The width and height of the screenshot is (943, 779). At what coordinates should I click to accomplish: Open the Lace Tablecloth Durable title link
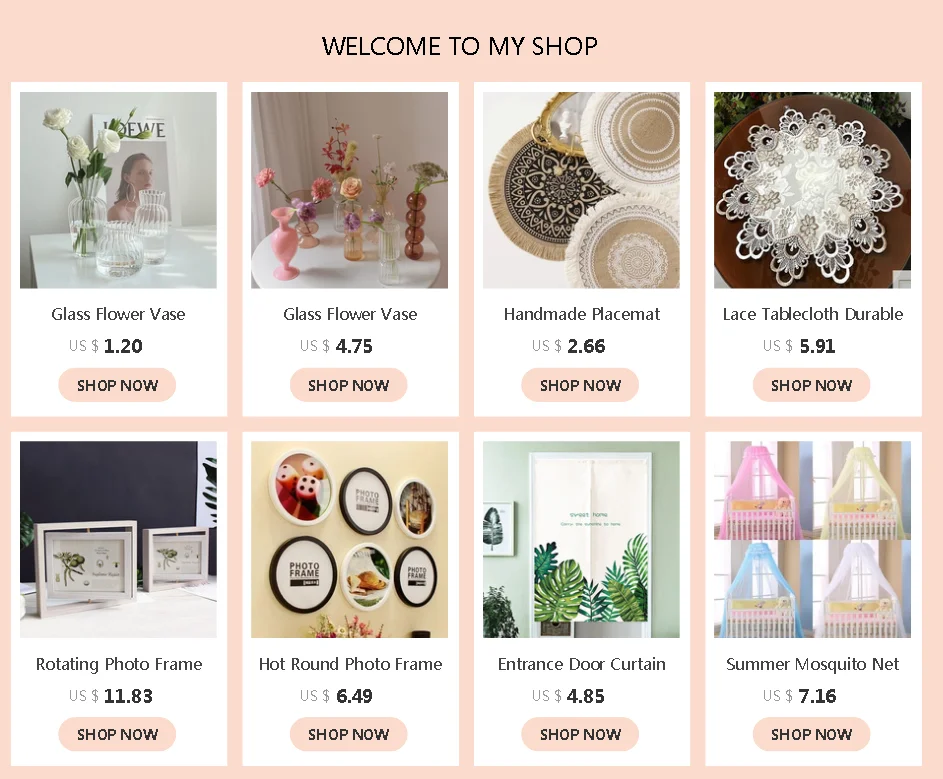click(812, 314)
